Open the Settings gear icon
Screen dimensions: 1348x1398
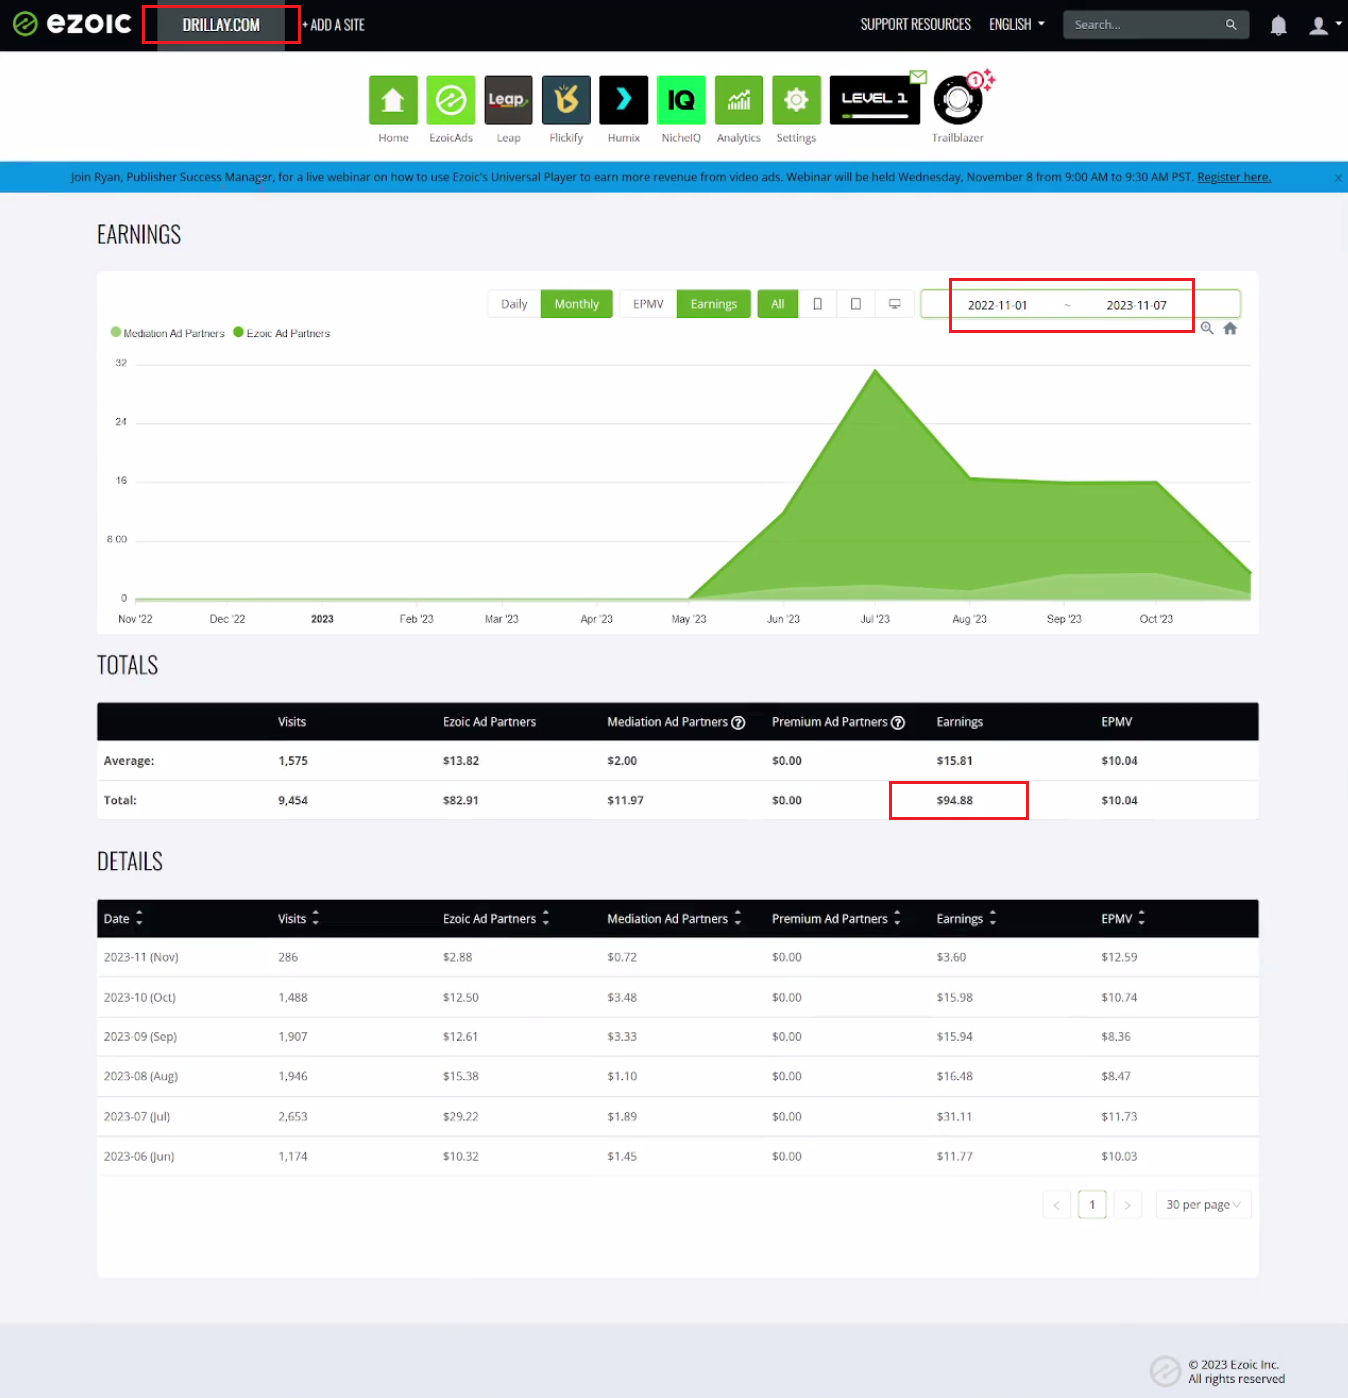(x=796, y=100)
